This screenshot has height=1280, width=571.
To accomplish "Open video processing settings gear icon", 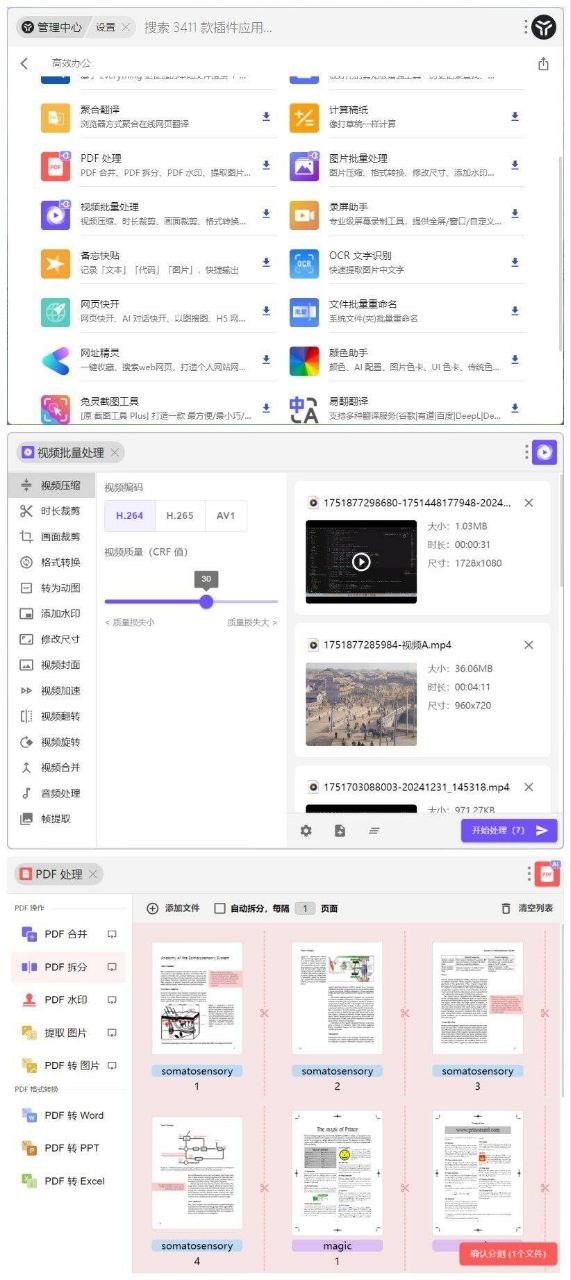I will (x=306, y=830).
